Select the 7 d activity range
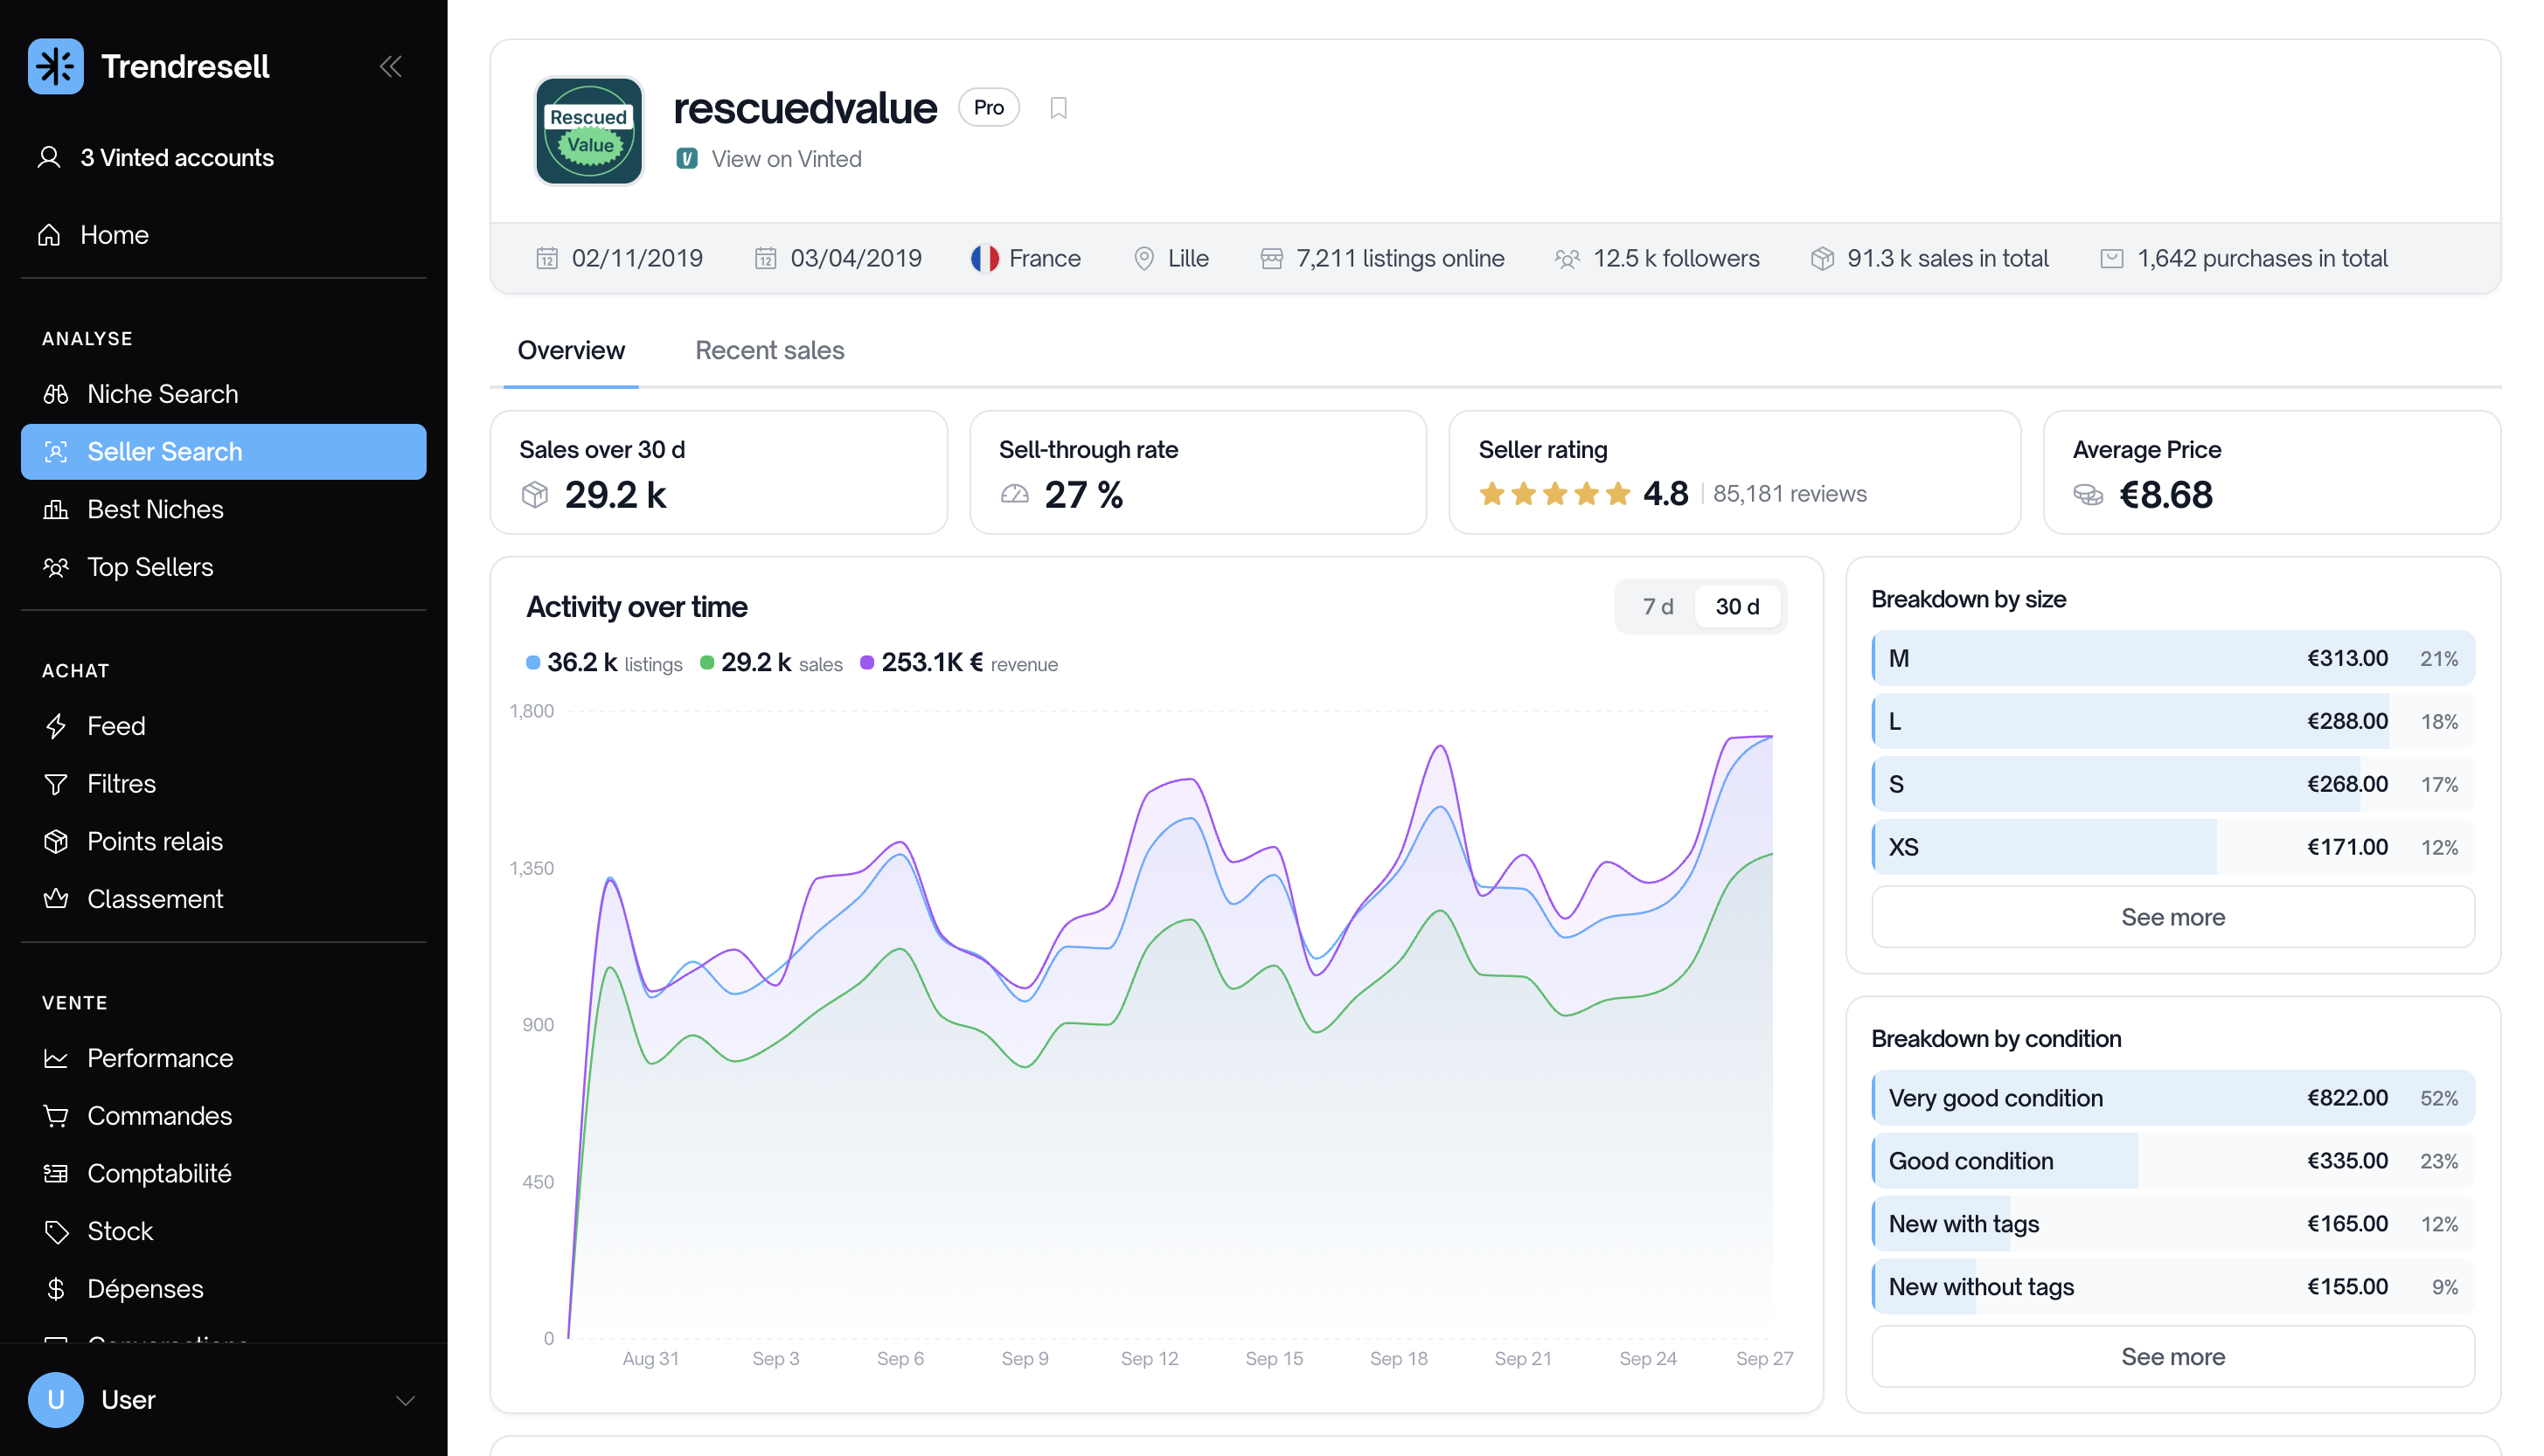The width and height of the screenshot is (2544, 1456). (x=1658, y=607)
